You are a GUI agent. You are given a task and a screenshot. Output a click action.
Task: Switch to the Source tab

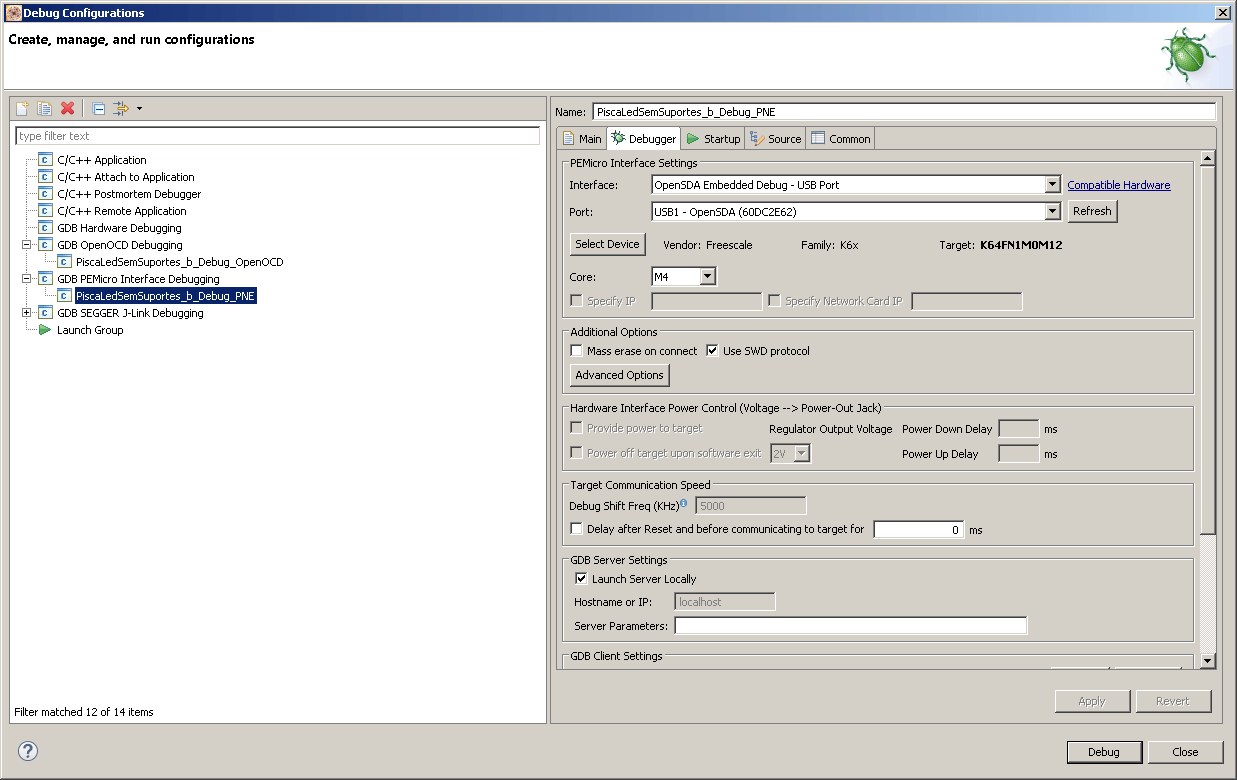pos(776,139)
